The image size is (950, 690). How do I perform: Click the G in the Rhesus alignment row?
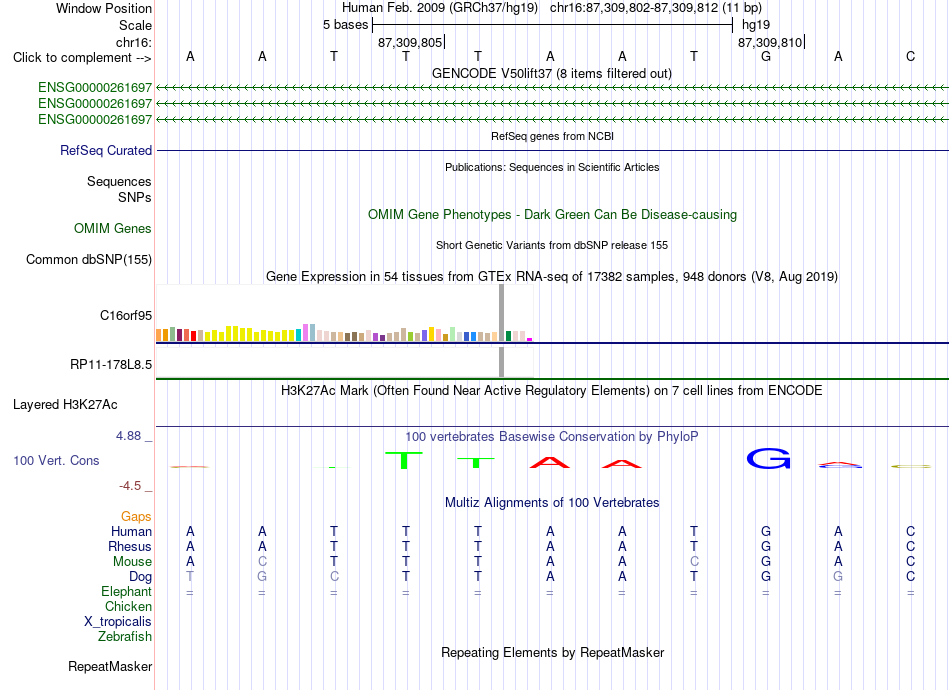point(766,546)
